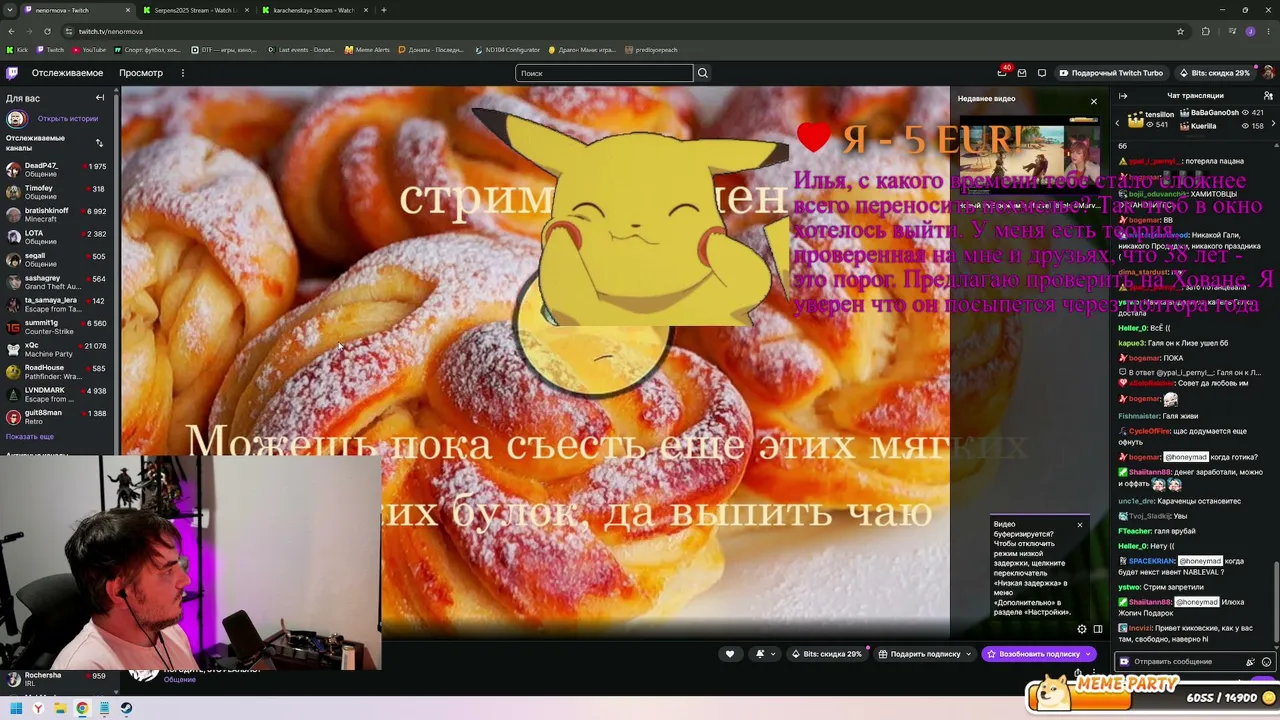This screenshot has height=720, width=1280.
Task: Open Yandex browser from the taskbar
Action: coord(38,708)
